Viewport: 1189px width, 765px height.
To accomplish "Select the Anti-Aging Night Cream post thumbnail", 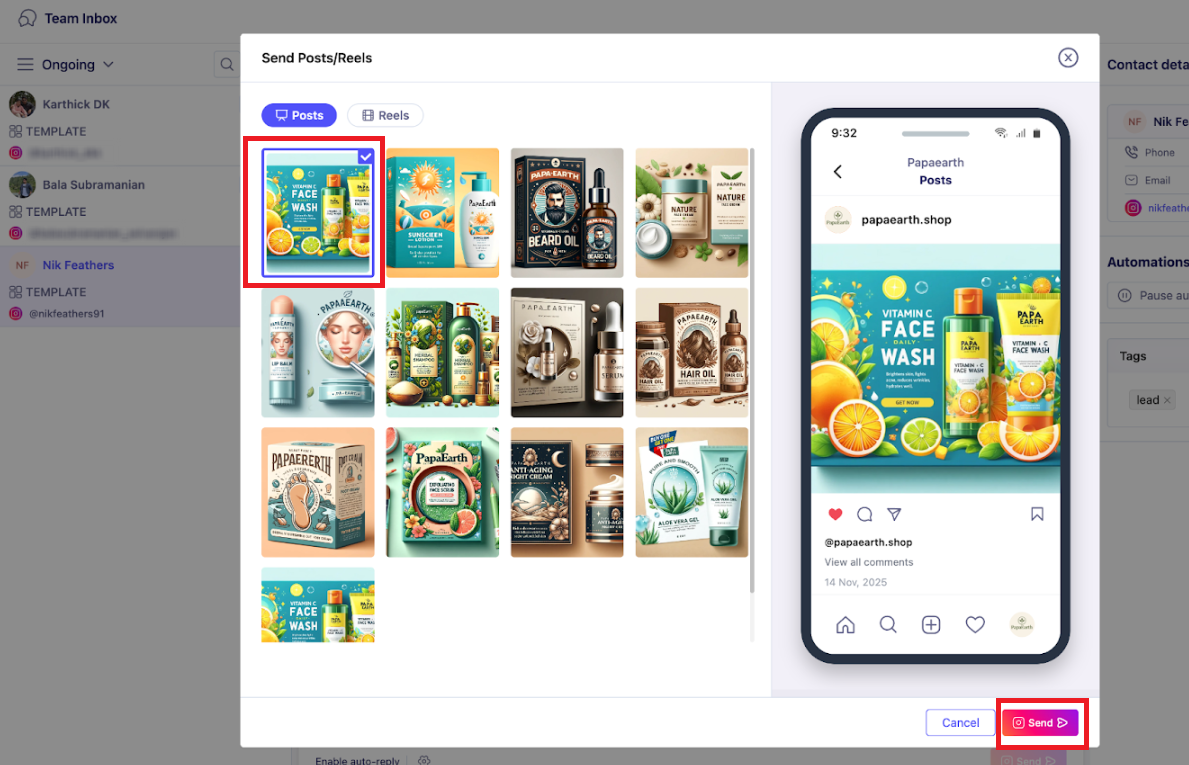I will [x=567, y=492].
